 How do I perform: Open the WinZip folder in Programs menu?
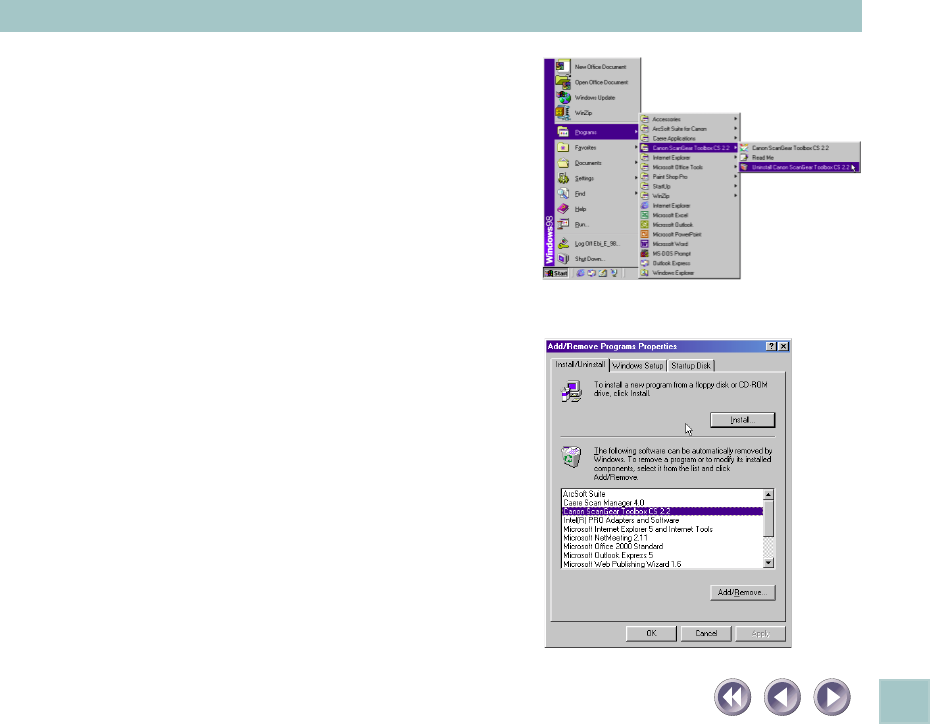click(x=689, y=196)
